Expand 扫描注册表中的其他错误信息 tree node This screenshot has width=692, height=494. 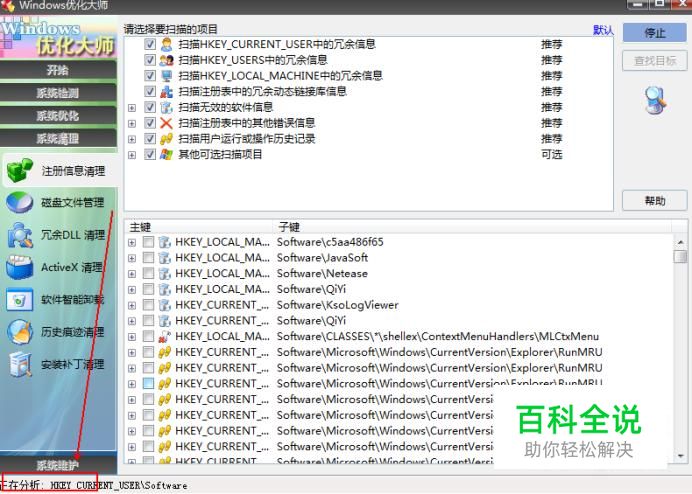(132, 124)
